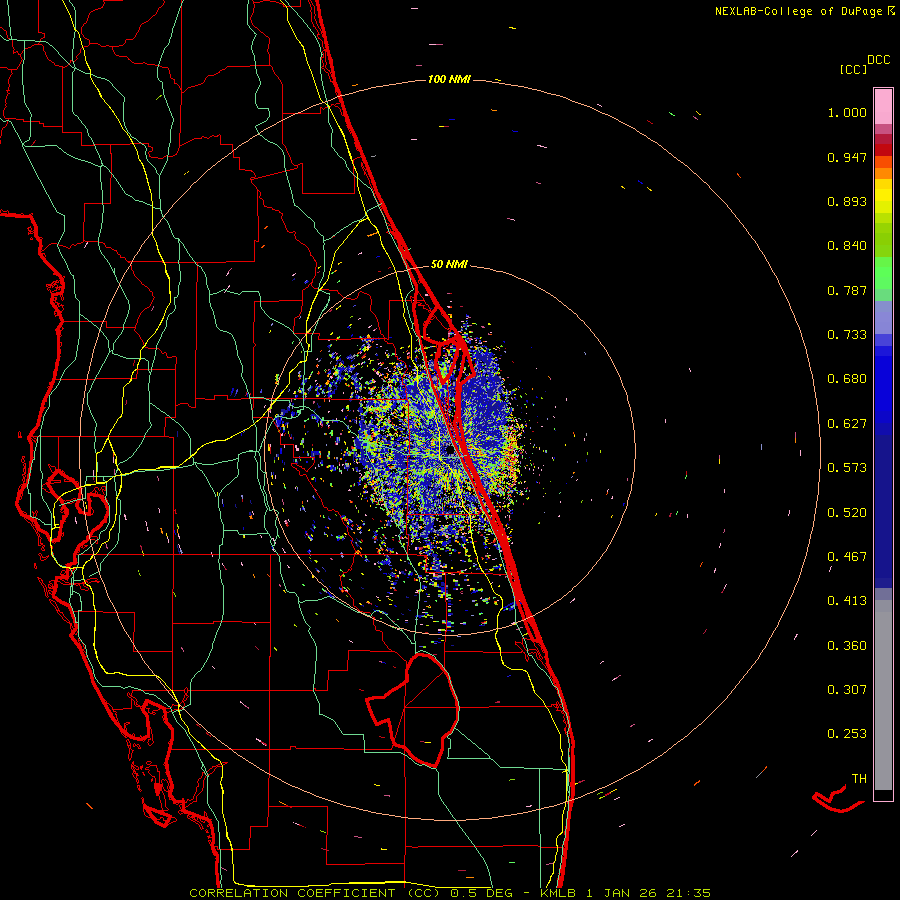
Task: Click the "0.413" scale value
Action: 847,601
